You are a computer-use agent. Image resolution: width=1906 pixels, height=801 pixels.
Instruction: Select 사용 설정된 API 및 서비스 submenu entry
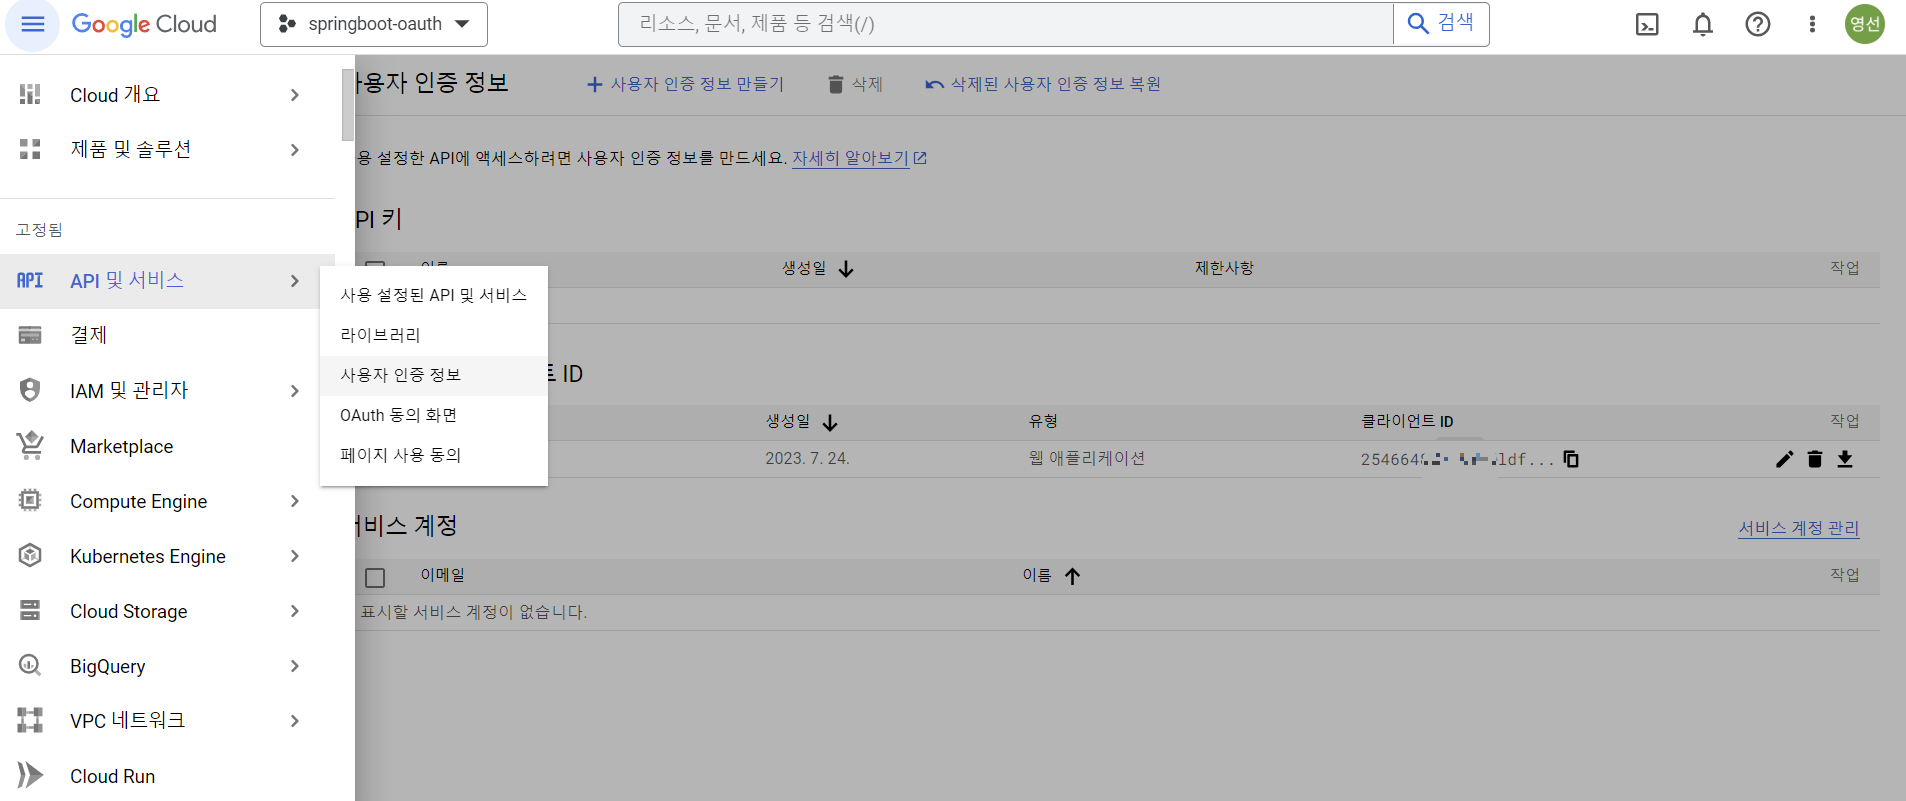coord(433,295)
